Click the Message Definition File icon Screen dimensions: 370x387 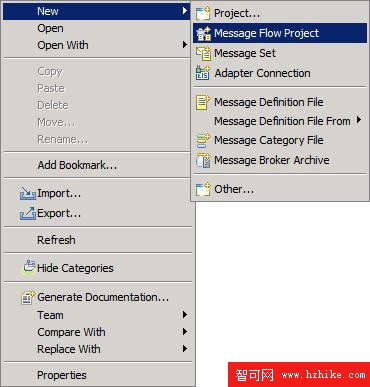point(203,102)
